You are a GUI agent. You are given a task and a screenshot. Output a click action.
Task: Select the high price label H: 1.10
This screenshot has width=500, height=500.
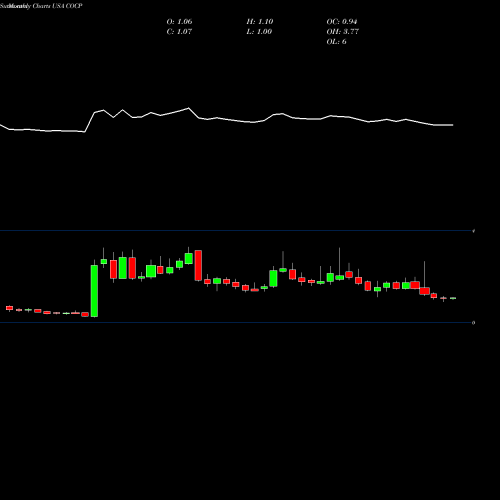pos(260,22)
